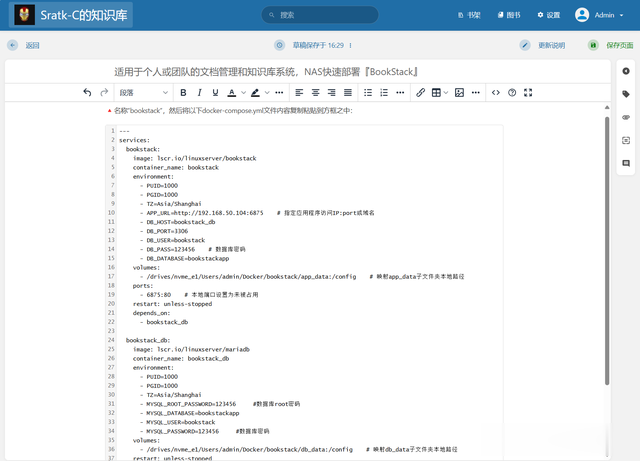Image resolution: width=640 pixels, height=461 pixels.
Task: Open more formatting options after highlight
Action: coord(279,93)
